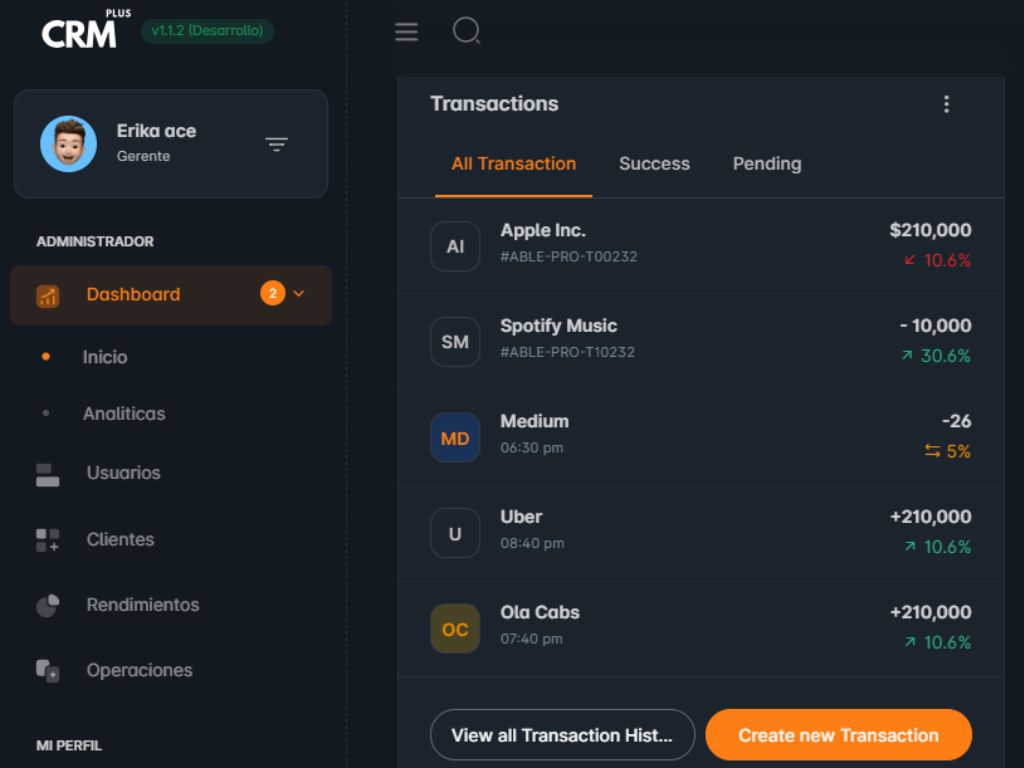
Task: Click the CRM Plus logo
Action: [86, 29]
